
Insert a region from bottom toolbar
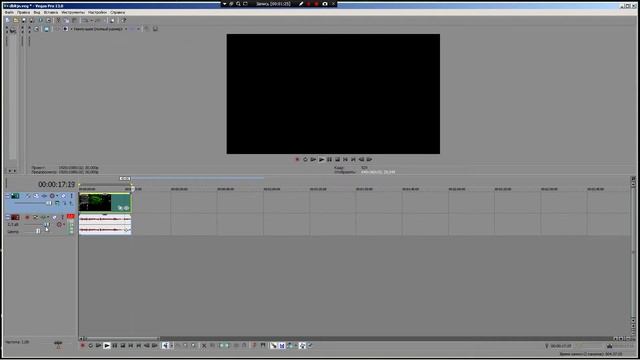263,346
